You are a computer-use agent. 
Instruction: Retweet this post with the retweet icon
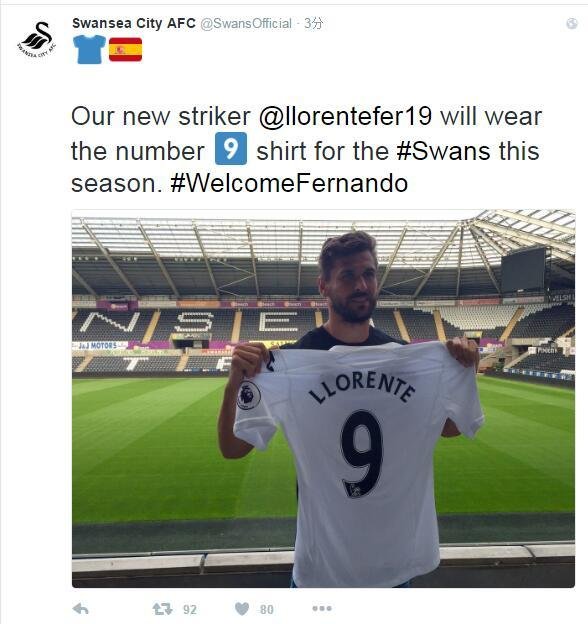[162, 608]
